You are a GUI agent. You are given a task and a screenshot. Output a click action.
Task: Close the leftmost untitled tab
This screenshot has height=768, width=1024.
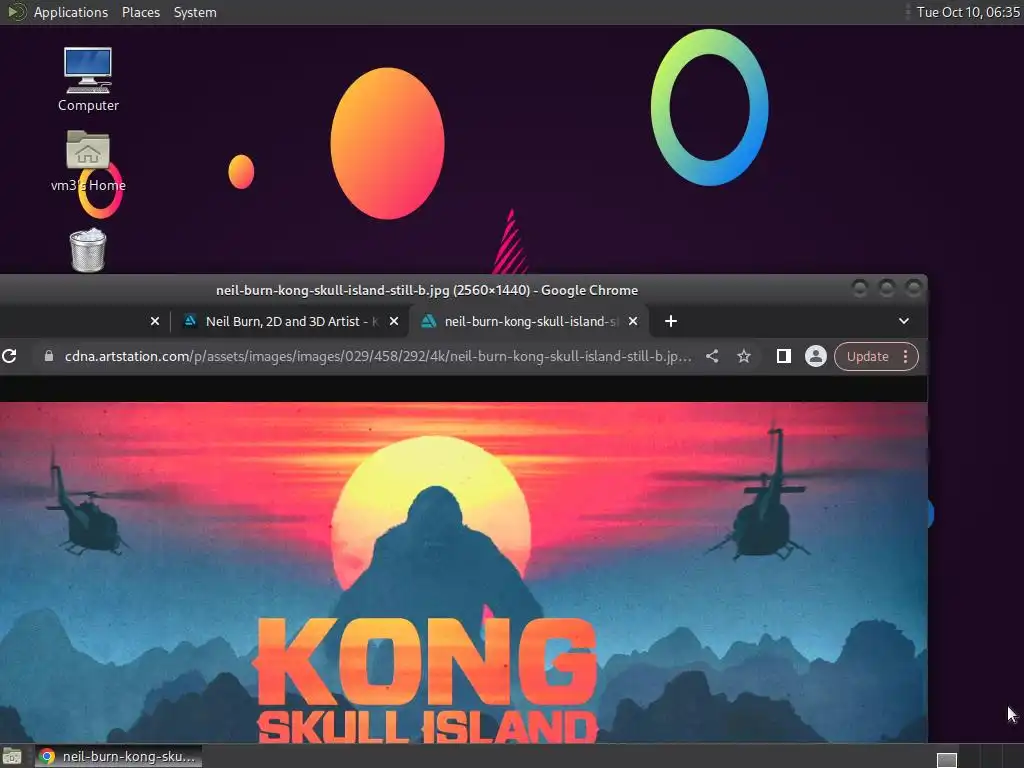[155, 321]
